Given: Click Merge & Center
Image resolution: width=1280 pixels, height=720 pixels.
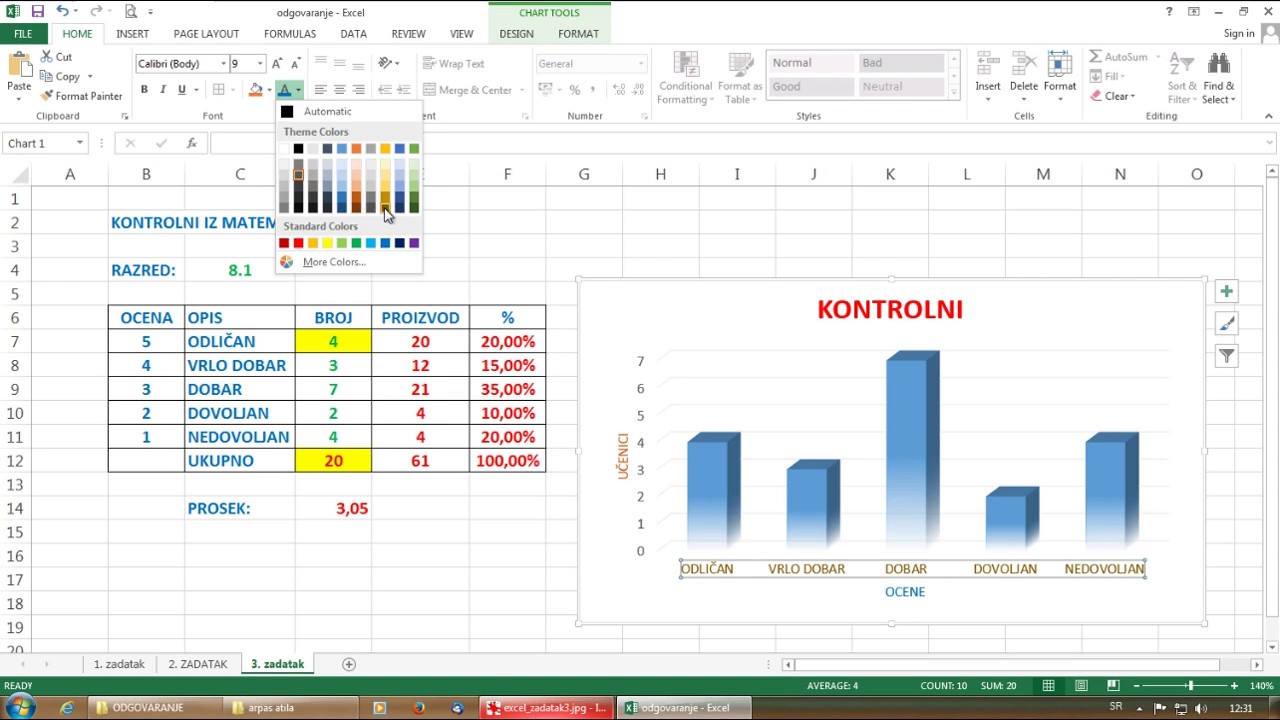Looking at the screenshot, I should tap(468, 90).
